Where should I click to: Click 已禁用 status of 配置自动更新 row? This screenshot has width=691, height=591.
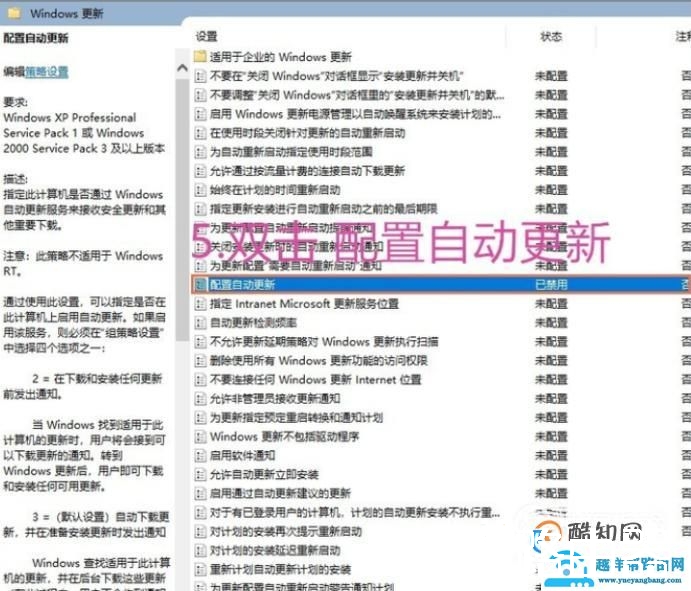click(x=551, y=285)
